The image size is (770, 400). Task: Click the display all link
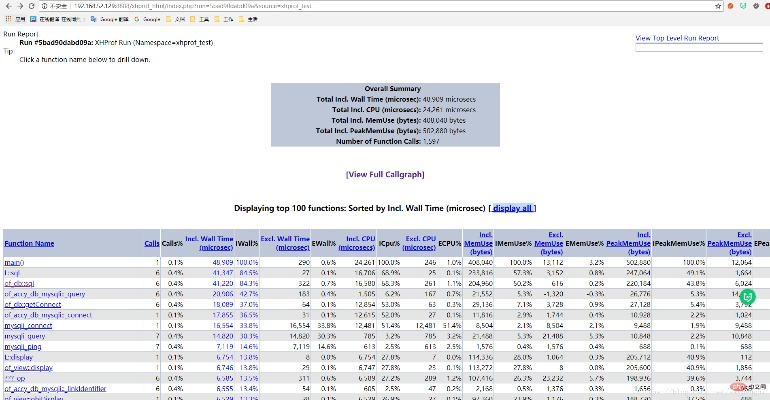coord(511,208)
